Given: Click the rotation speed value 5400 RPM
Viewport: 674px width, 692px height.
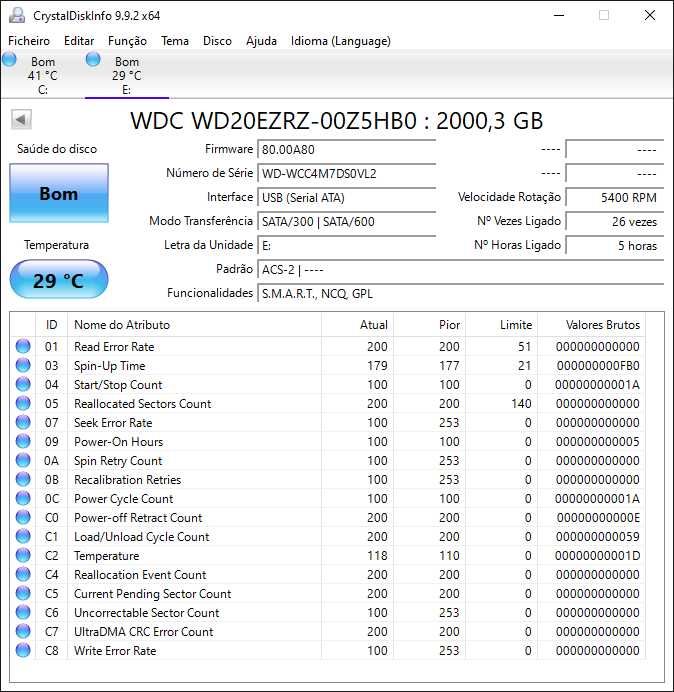Looking at the screenshot, I should (614, 197).
